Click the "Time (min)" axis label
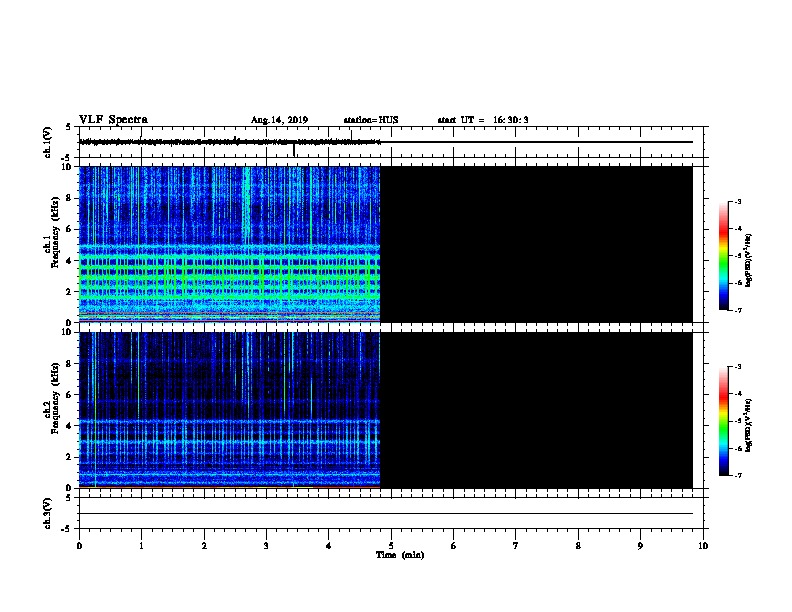Screen dimensions: 792x612 click(x=400, y=555)
